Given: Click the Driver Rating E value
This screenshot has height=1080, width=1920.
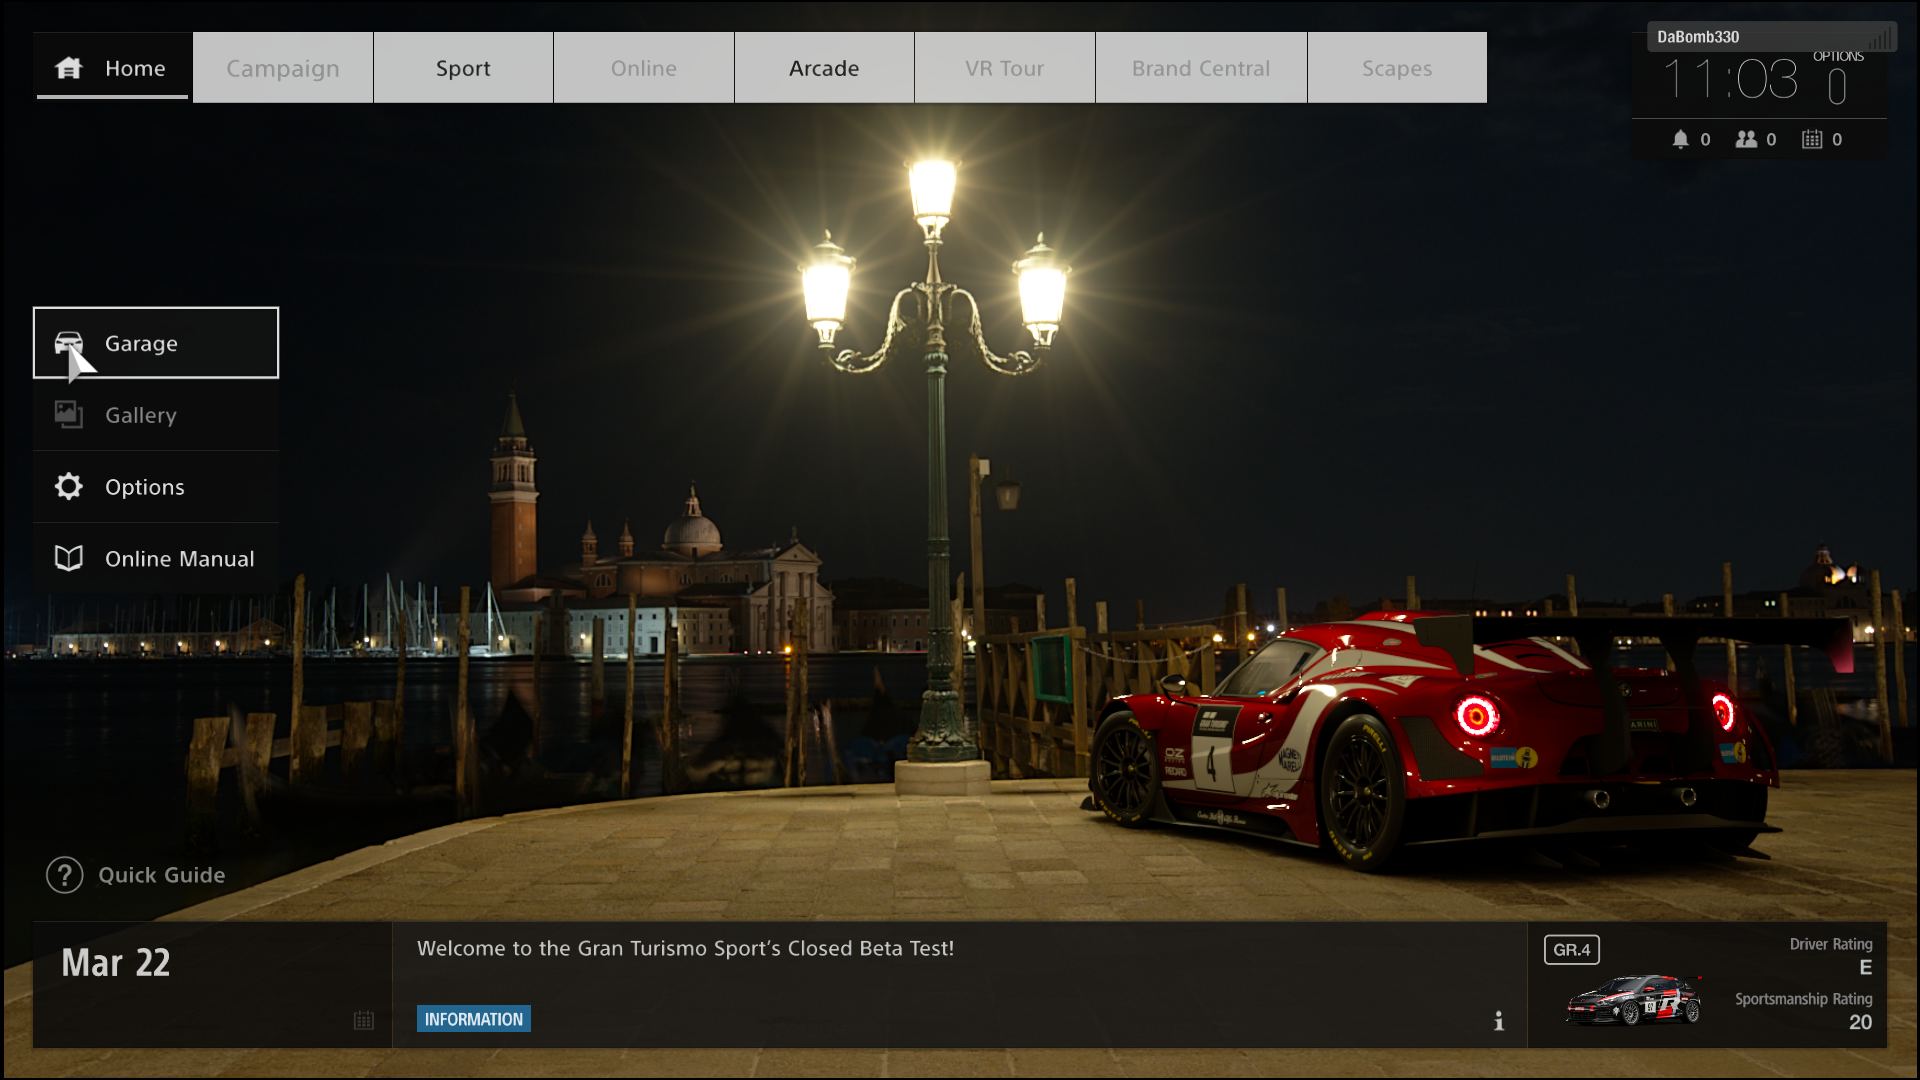Looking at the screenshot, I should pyautogui.click(x=1865, y=968).
